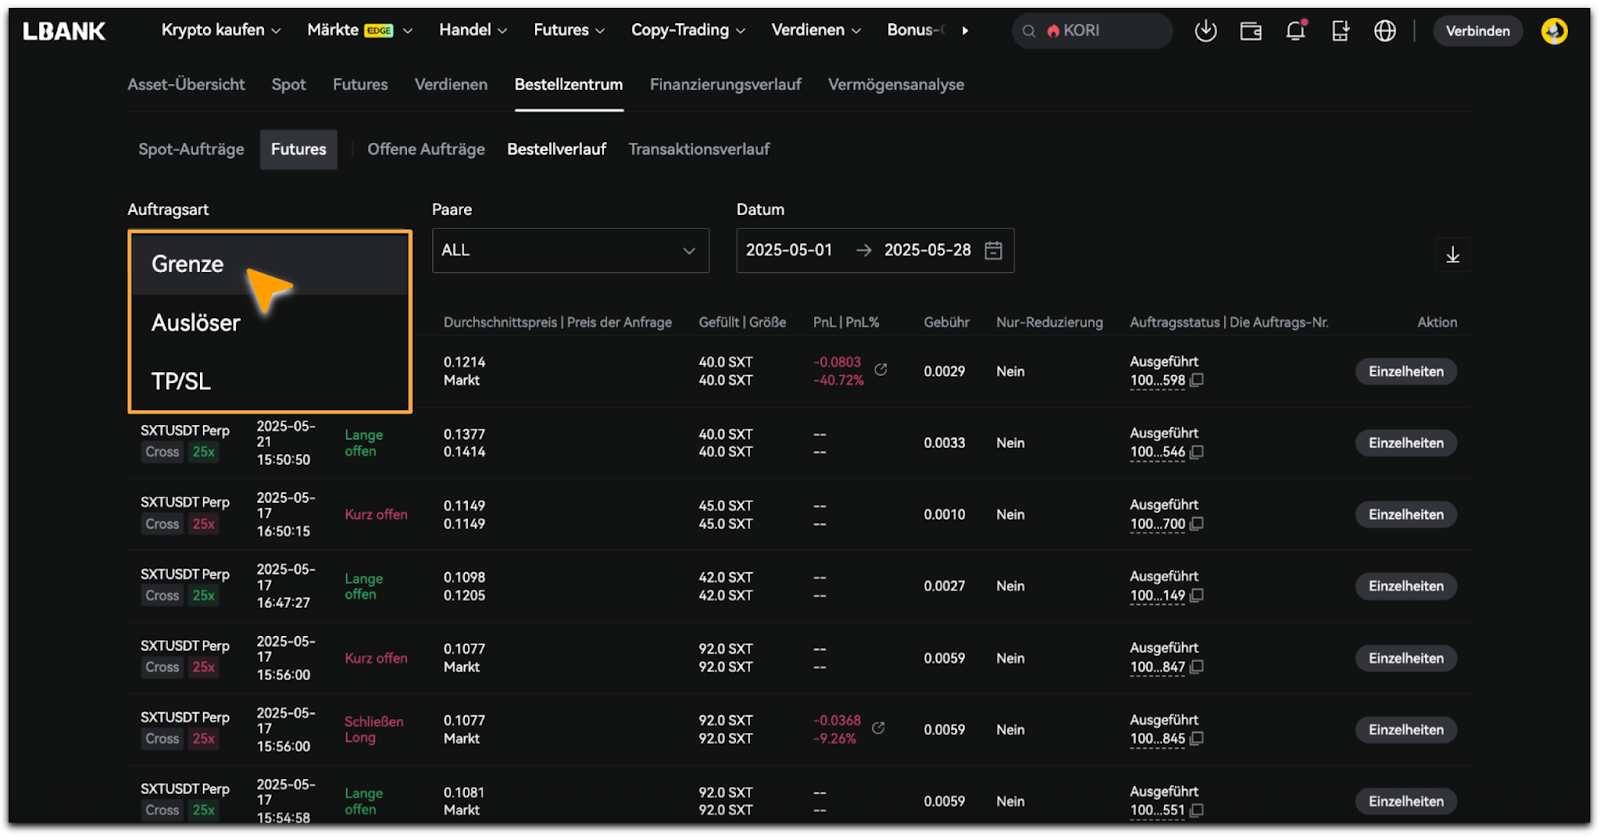The height and width of the screenshot is (837, 1600).
Task: Click the user avatar icon
Action: (x=1553, y=31)
